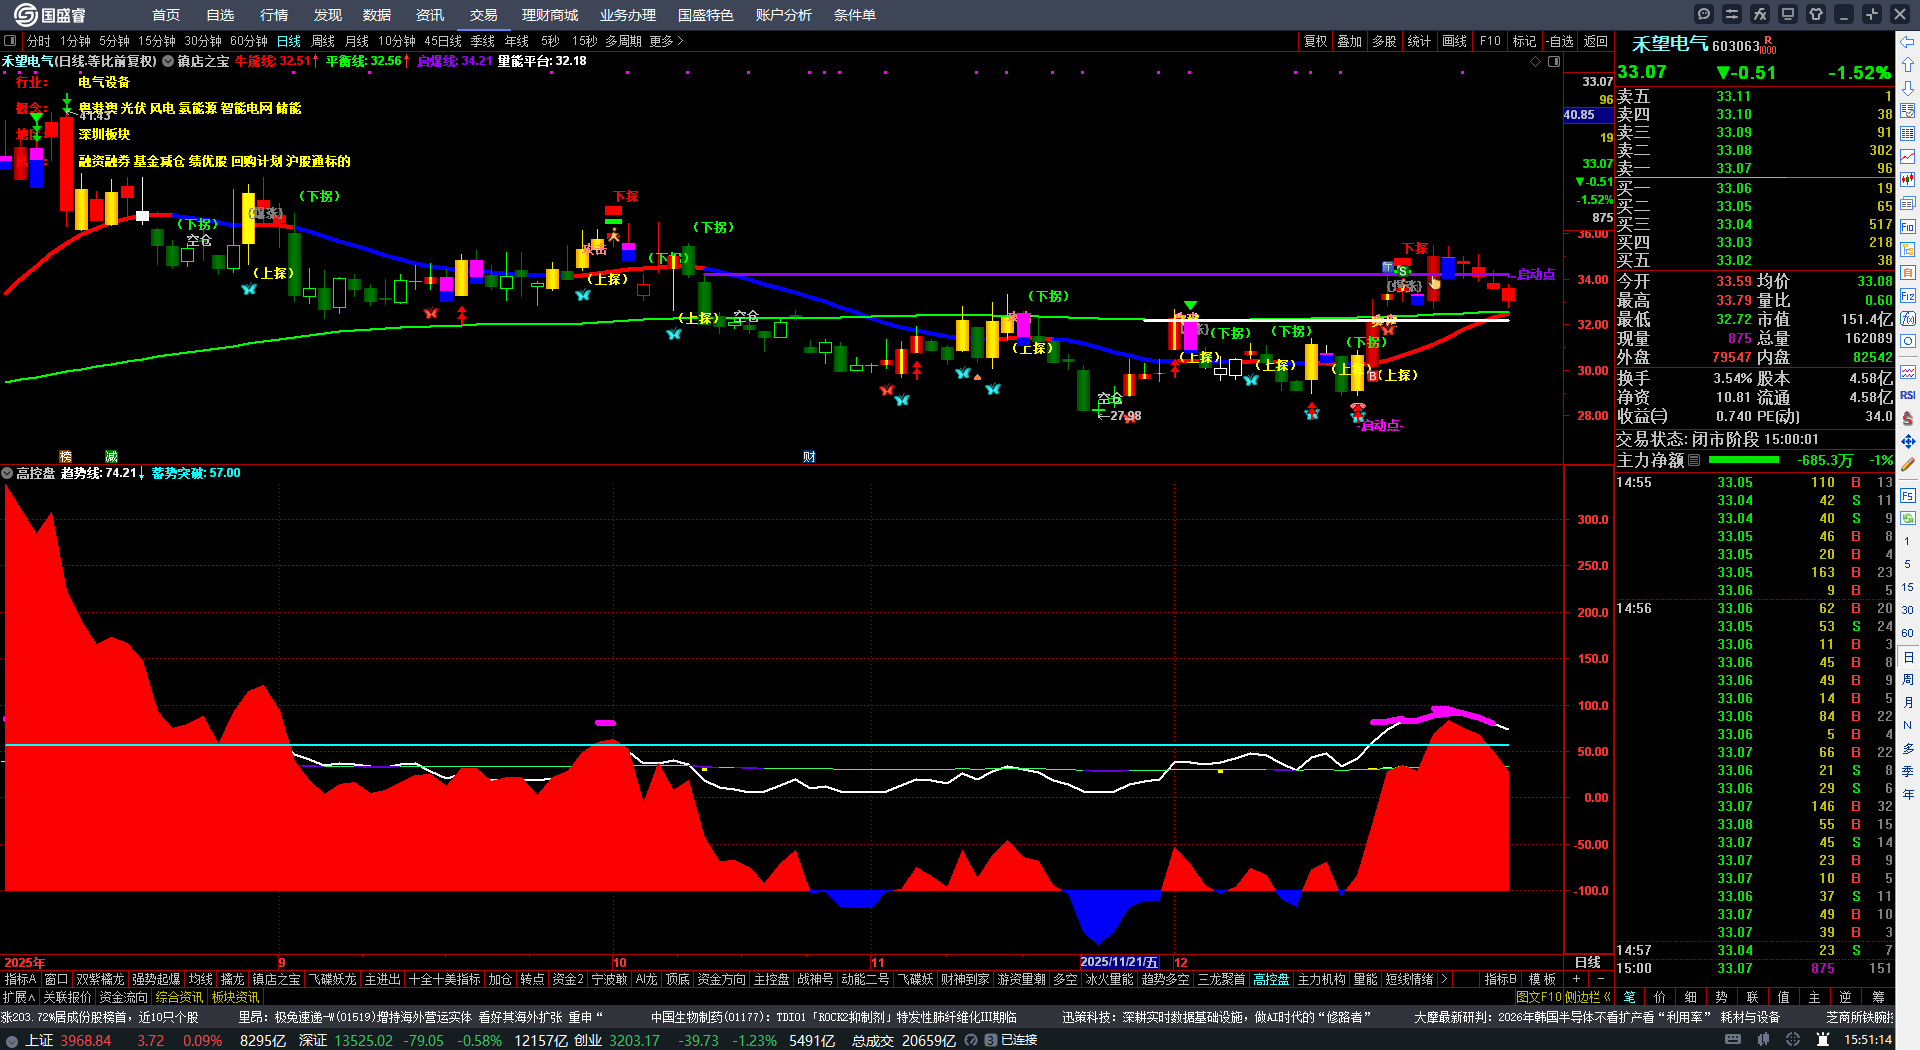This screenshot has height=1050, width=1920.
Task: Click the window icon left of 分时
Action: [x=10, y=42]
